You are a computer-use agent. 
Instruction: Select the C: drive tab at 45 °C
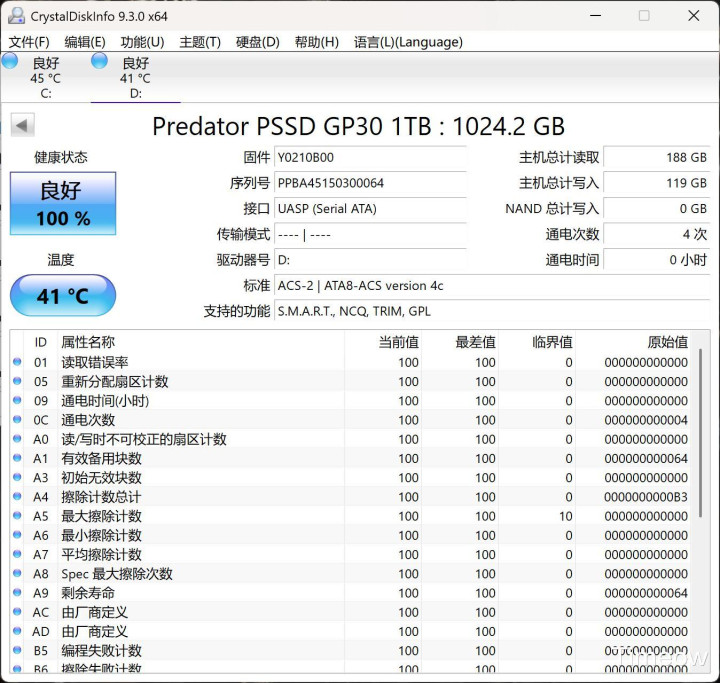pos(45,77)
